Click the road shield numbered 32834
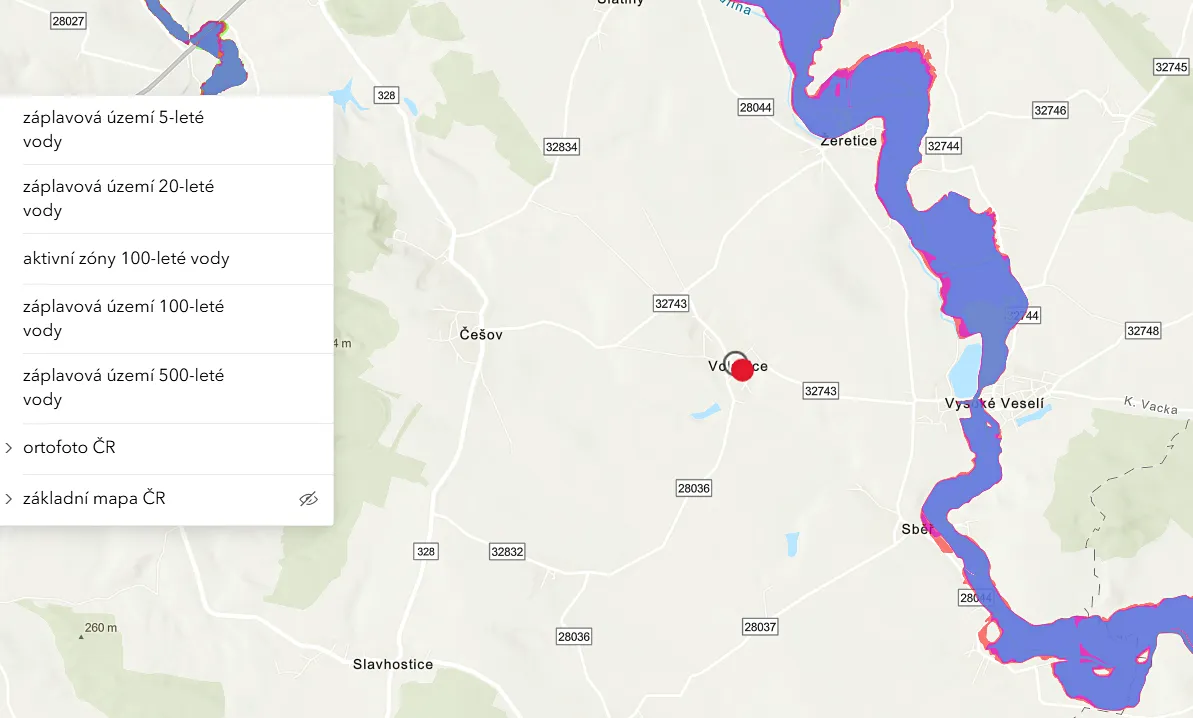 [562, 147]
